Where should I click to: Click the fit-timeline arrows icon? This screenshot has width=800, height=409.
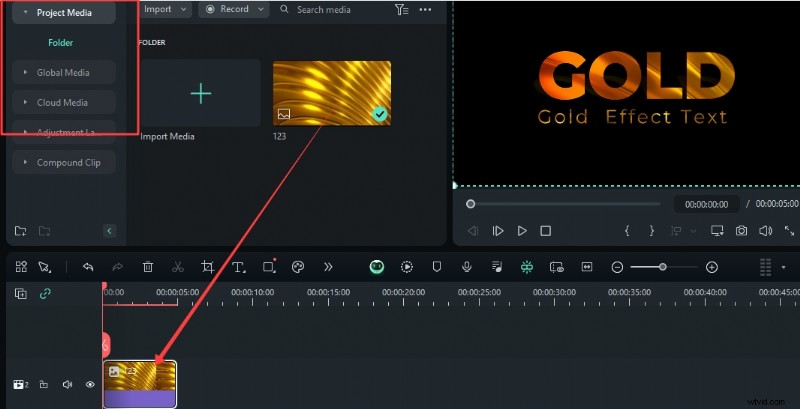click(x=587, y=267)
